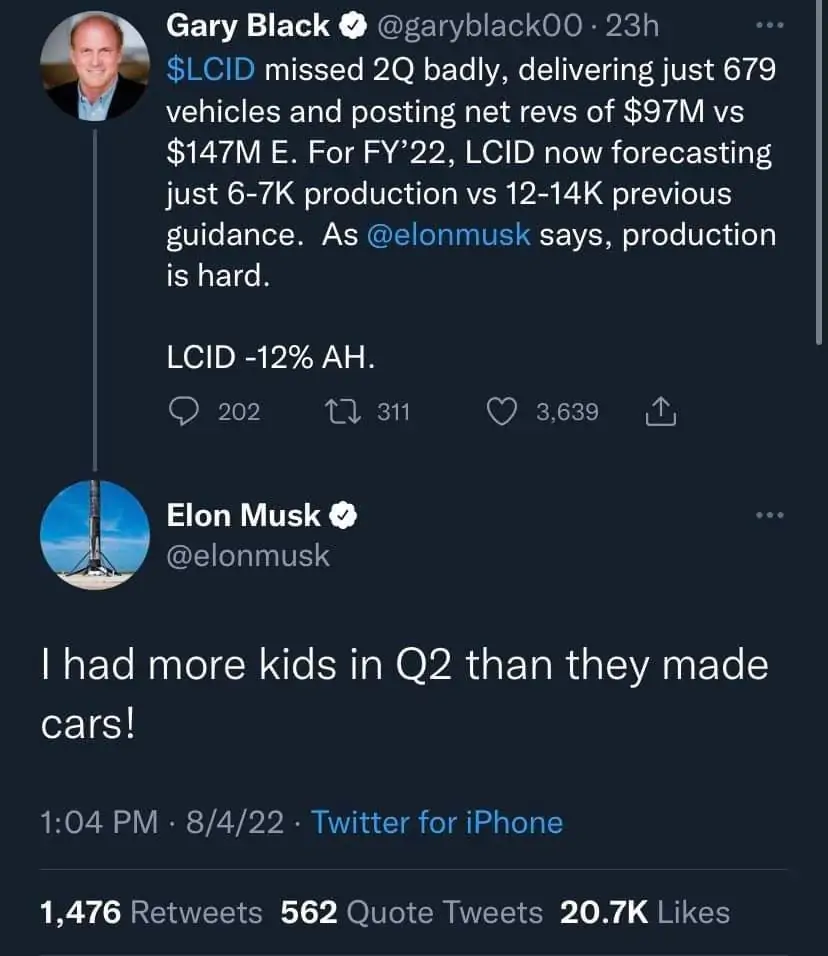View the 1,476 Retweets list
This screenshot has height=956, width=828.
(x=150, y=912)
